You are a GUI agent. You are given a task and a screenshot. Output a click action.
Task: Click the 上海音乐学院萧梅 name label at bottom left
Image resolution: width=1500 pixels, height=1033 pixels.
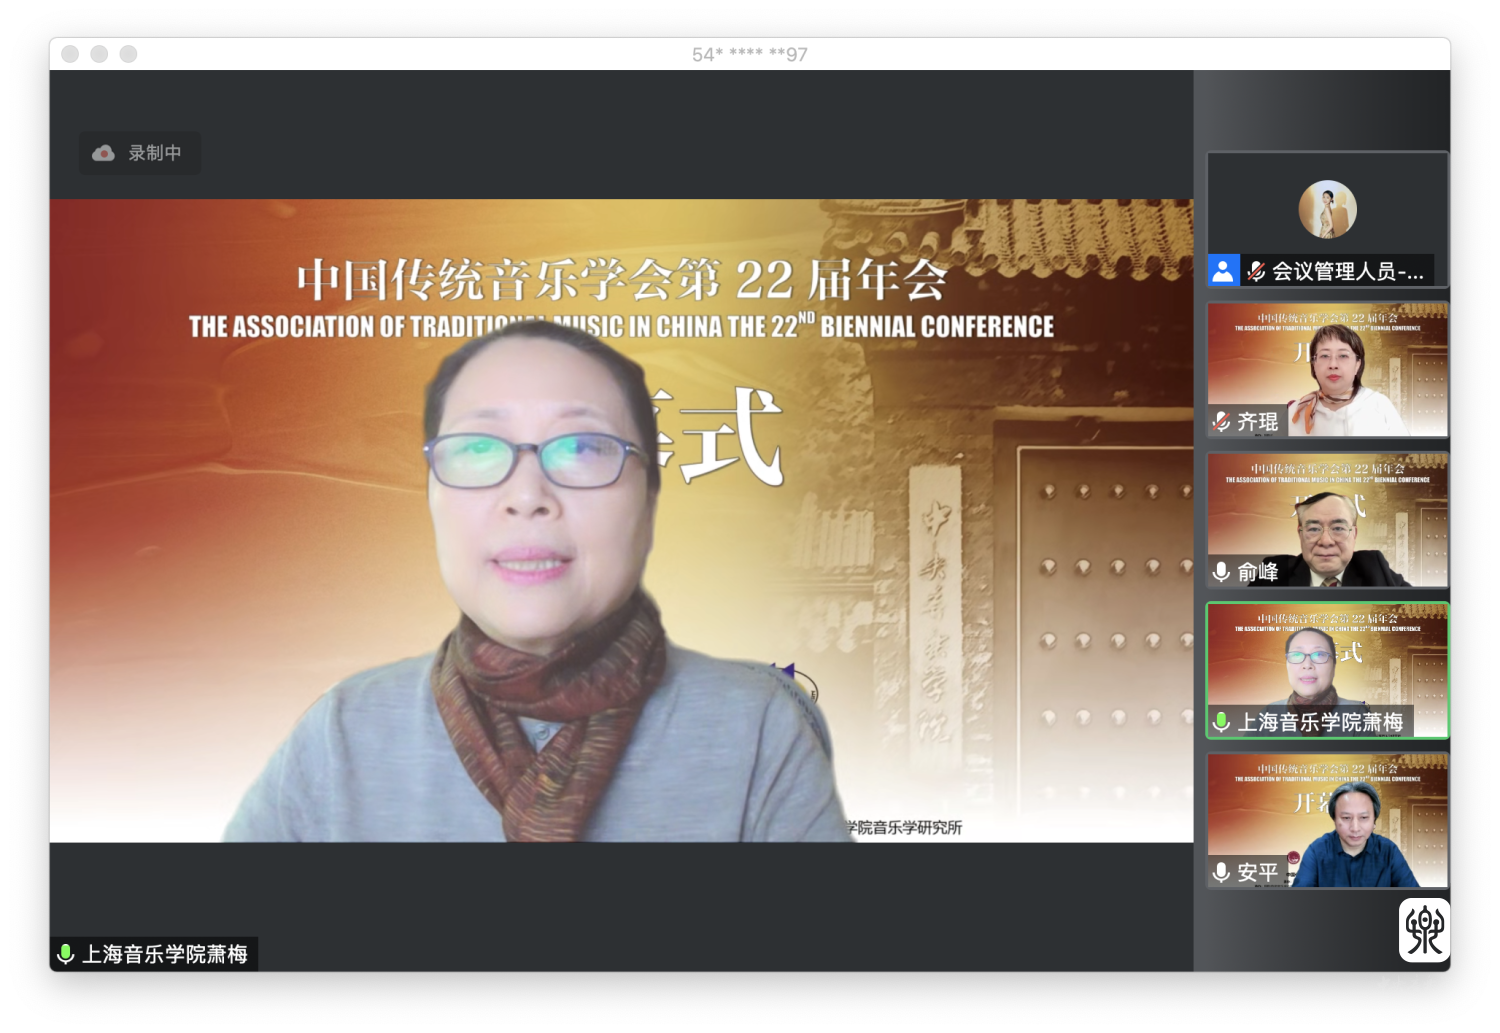[x=165, y=954]
